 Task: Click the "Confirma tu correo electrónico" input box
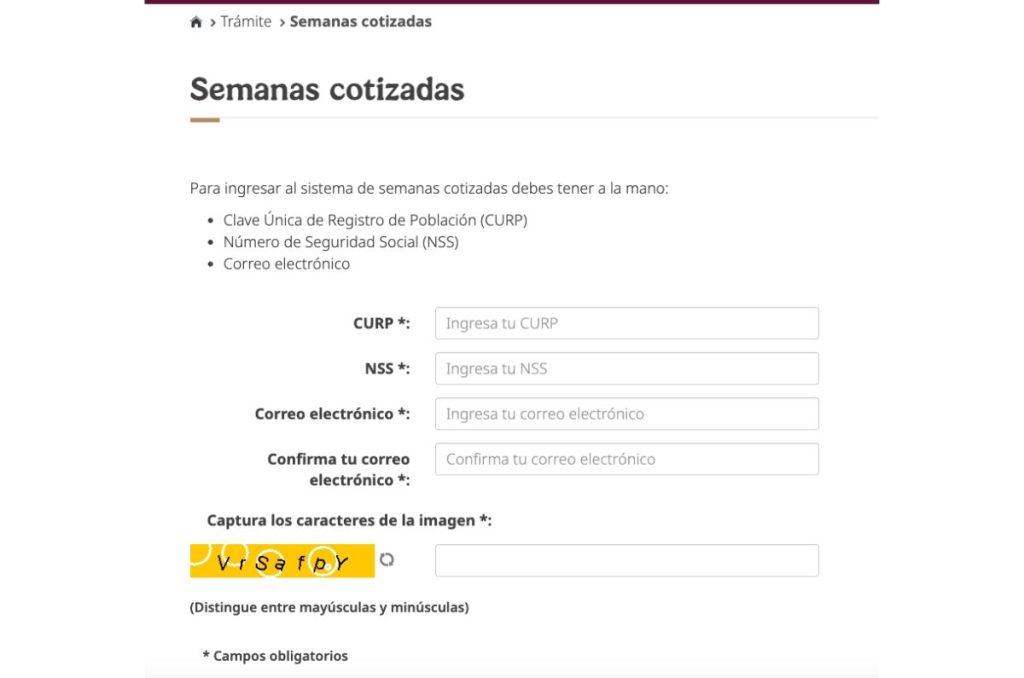coord(626,459)
